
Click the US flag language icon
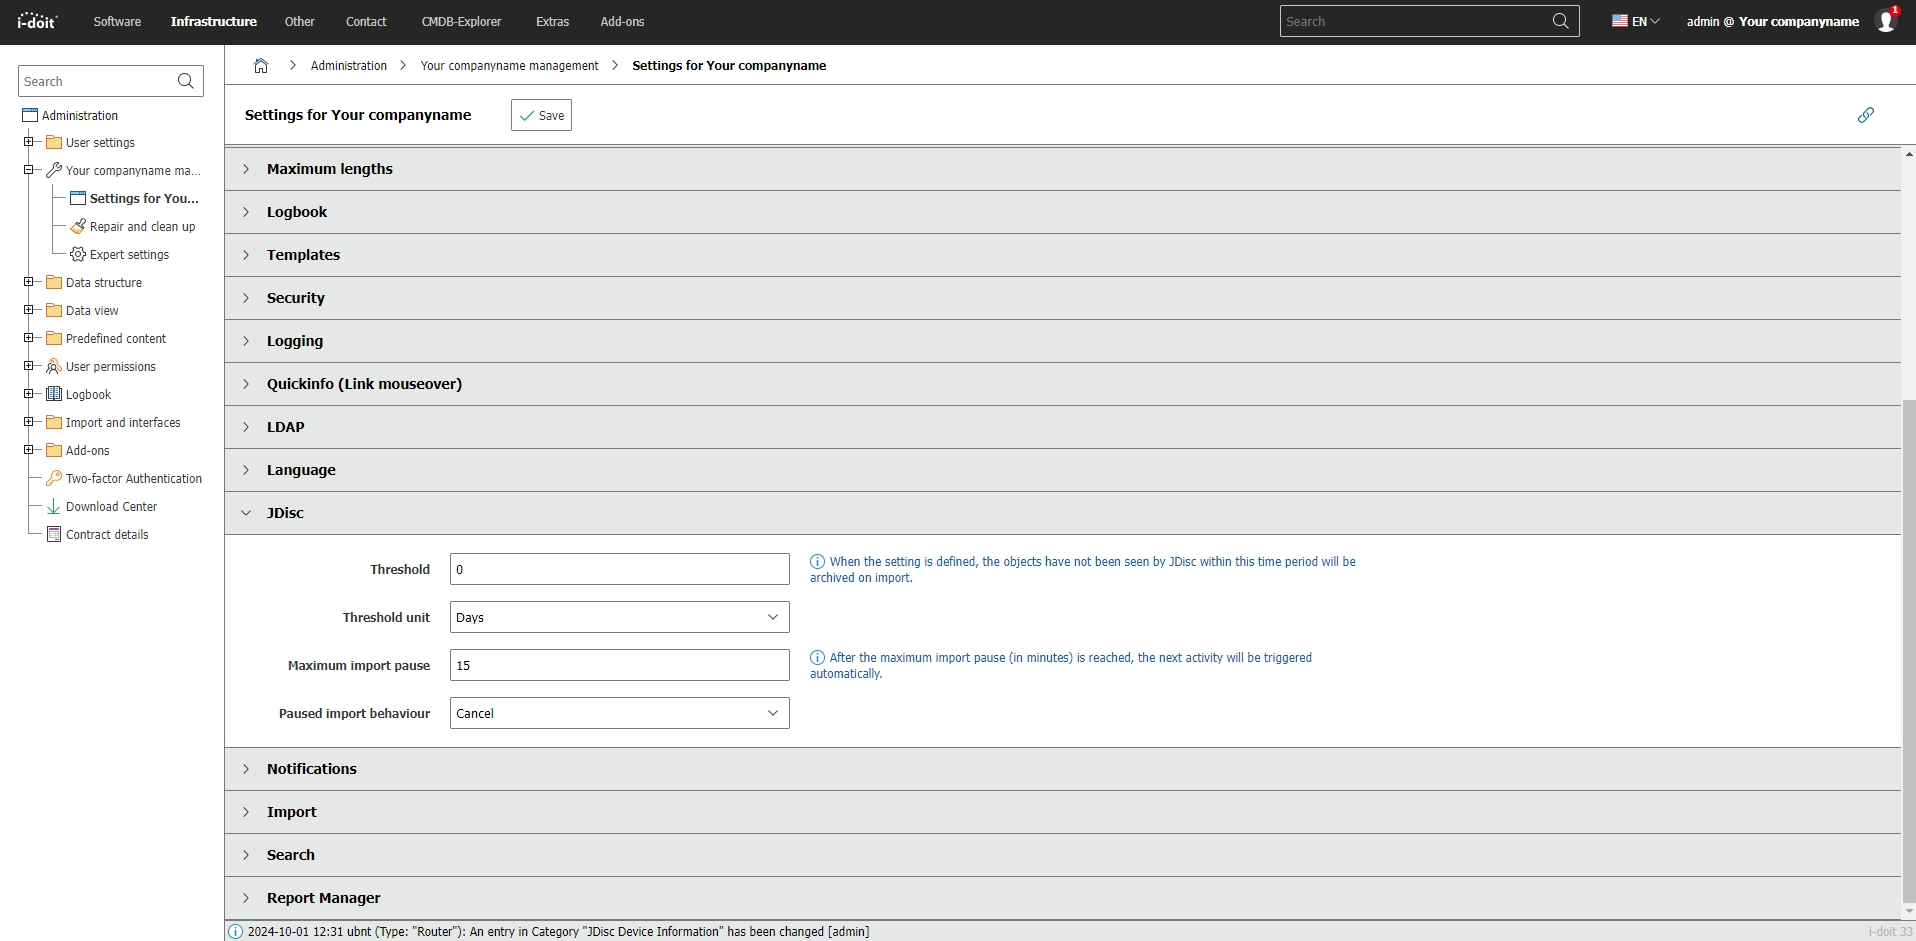point(1619,20)
